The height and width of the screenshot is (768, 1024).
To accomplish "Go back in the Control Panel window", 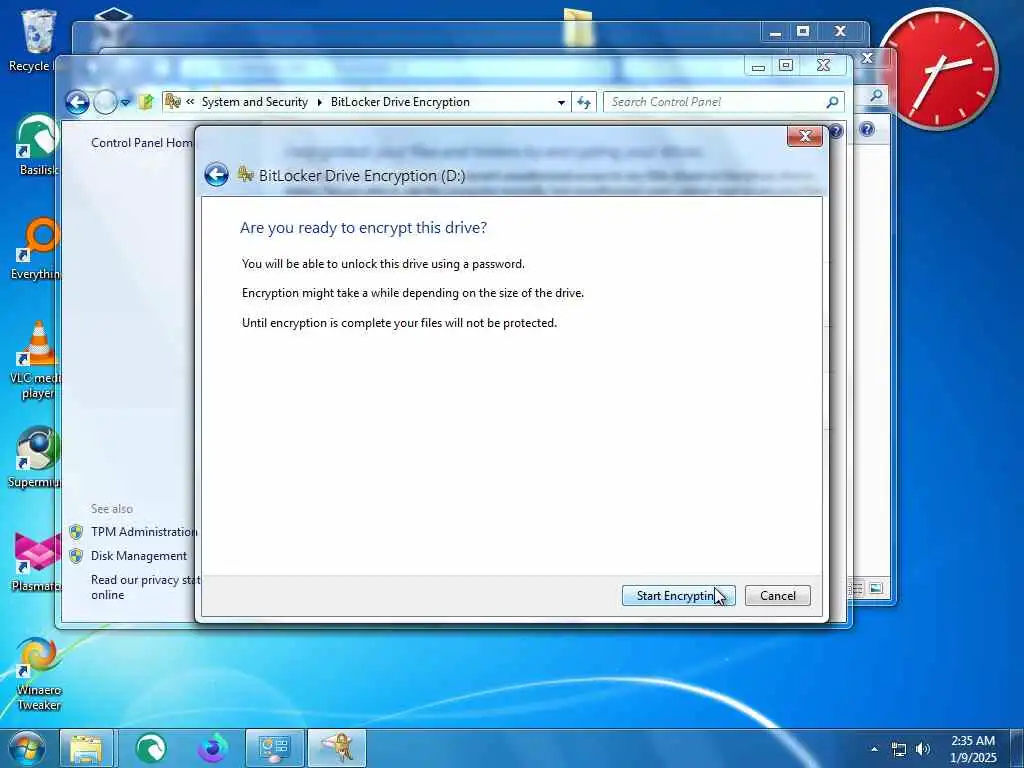I will click(77, 102).
